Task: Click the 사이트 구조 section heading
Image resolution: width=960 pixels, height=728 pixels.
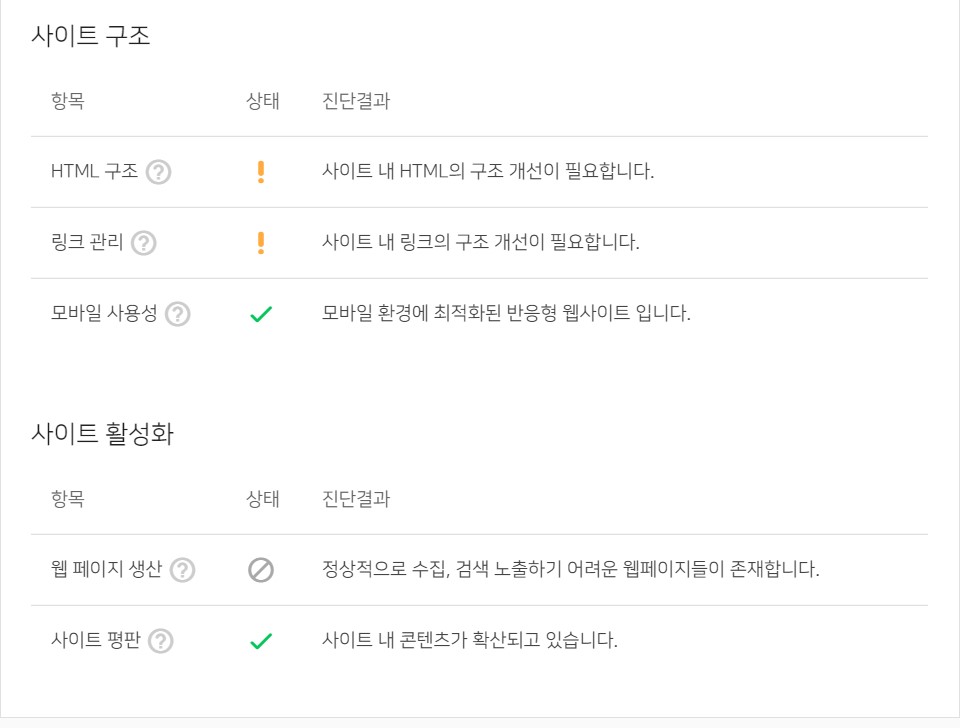Action: [91, 37]
